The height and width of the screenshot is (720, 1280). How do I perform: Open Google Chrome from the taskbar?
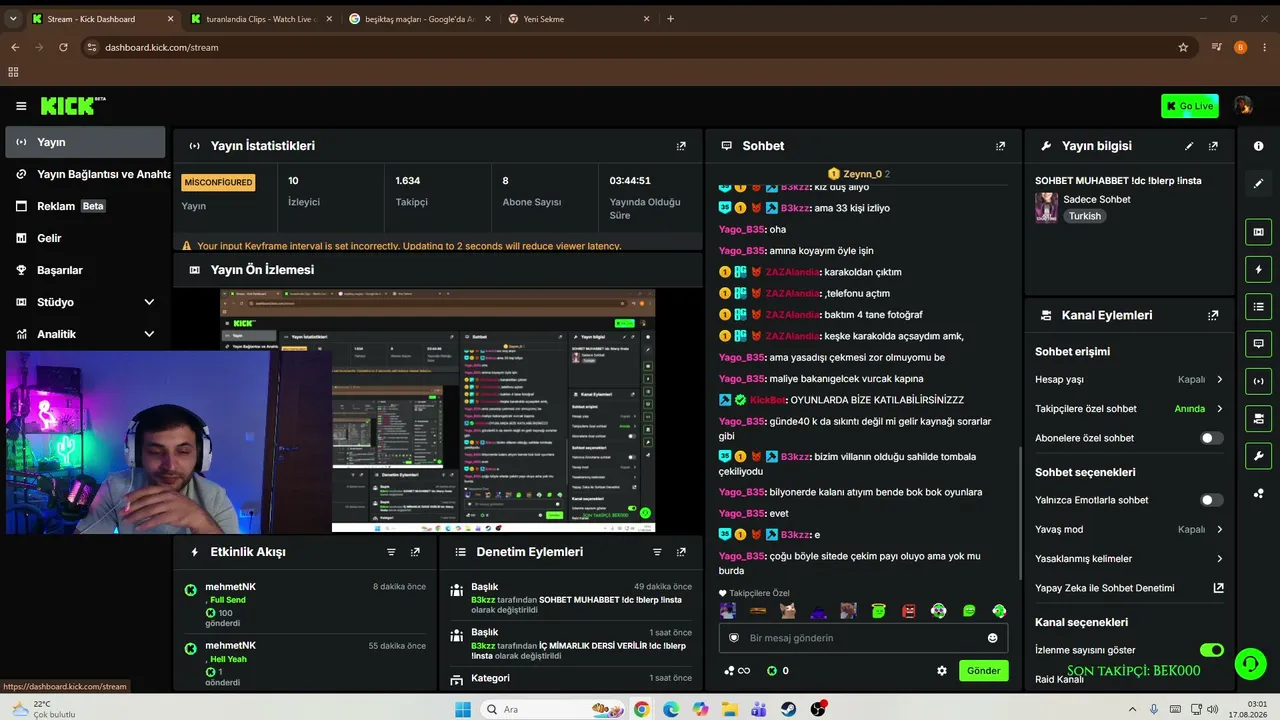[641, 709]
